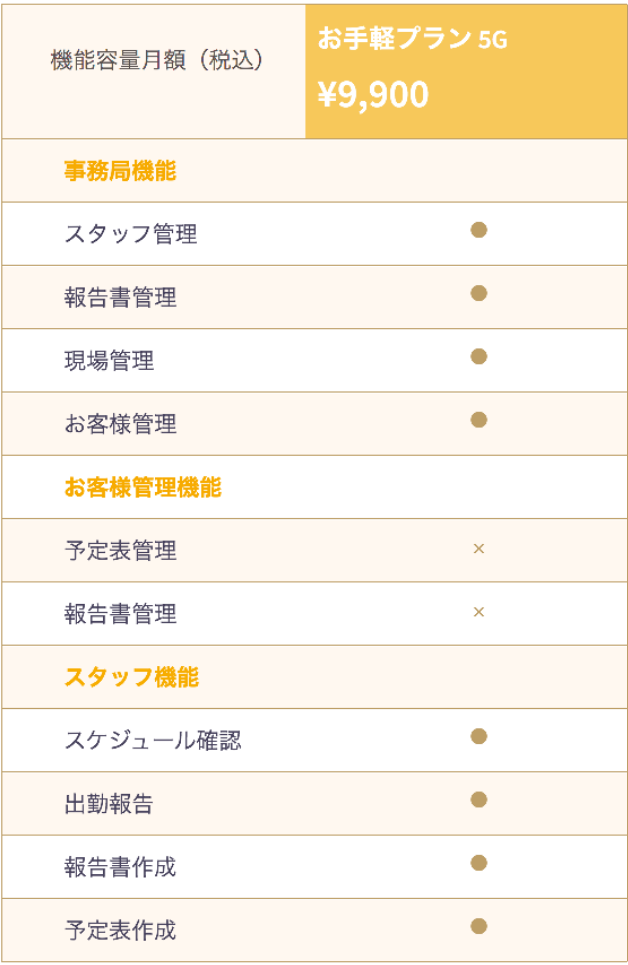Click the dot icon in the スタッフ管理 row

[478, 230]
